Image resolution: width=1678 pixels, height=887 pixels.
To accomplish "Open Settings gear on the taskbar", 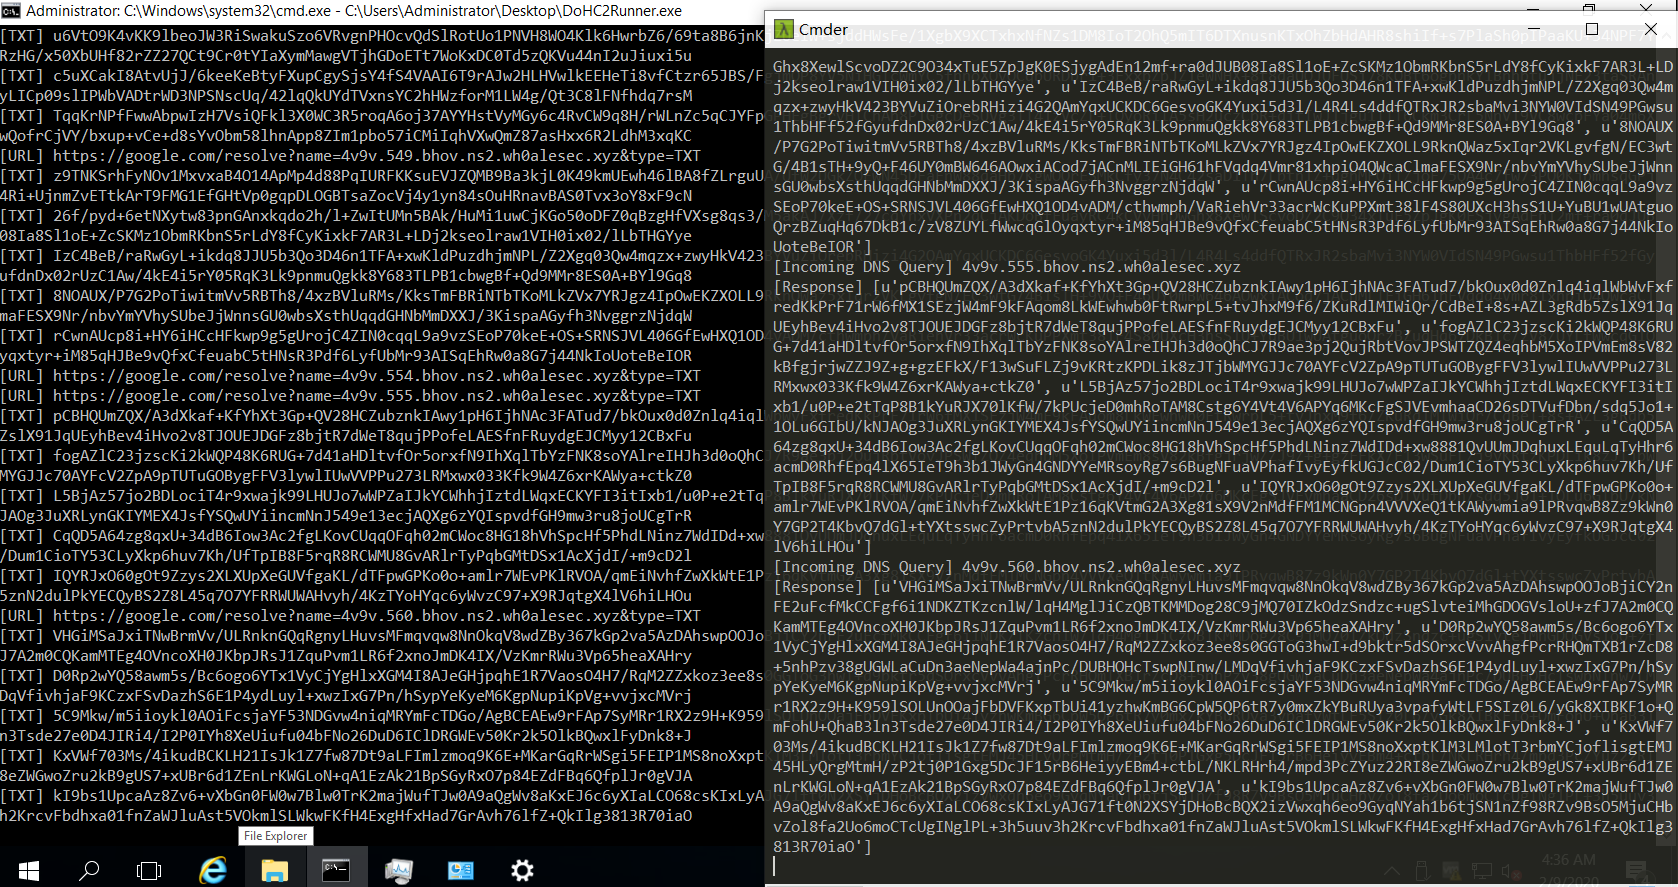I will [x=522, y=870].
